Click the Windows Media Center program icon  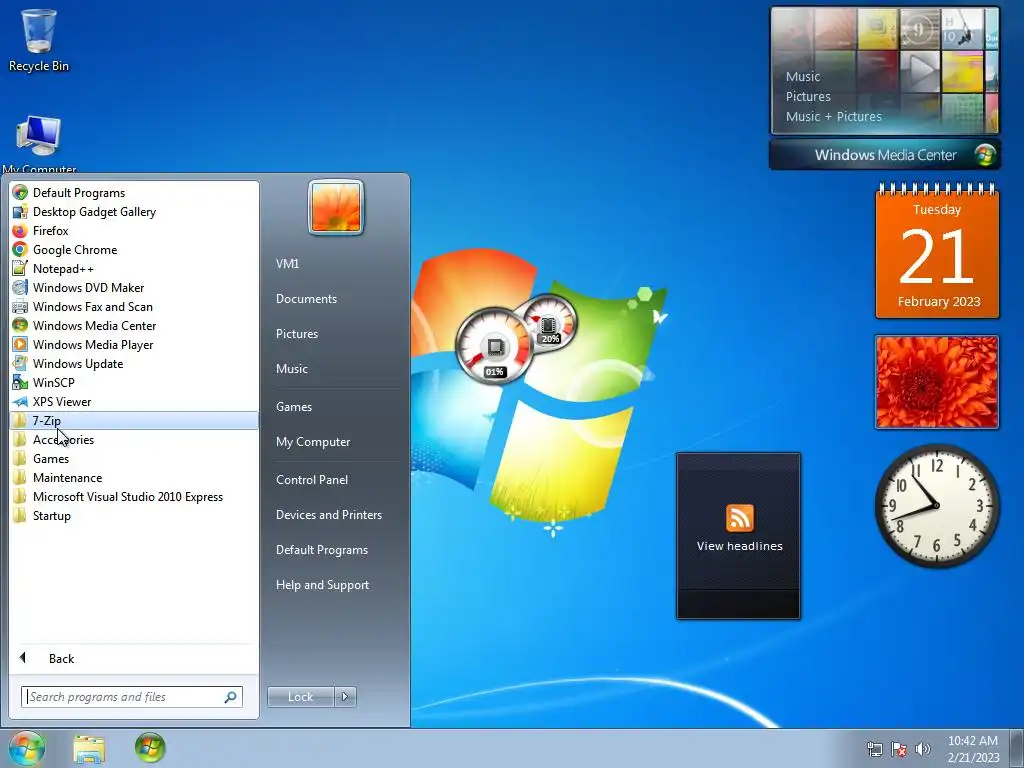[20, 325]
